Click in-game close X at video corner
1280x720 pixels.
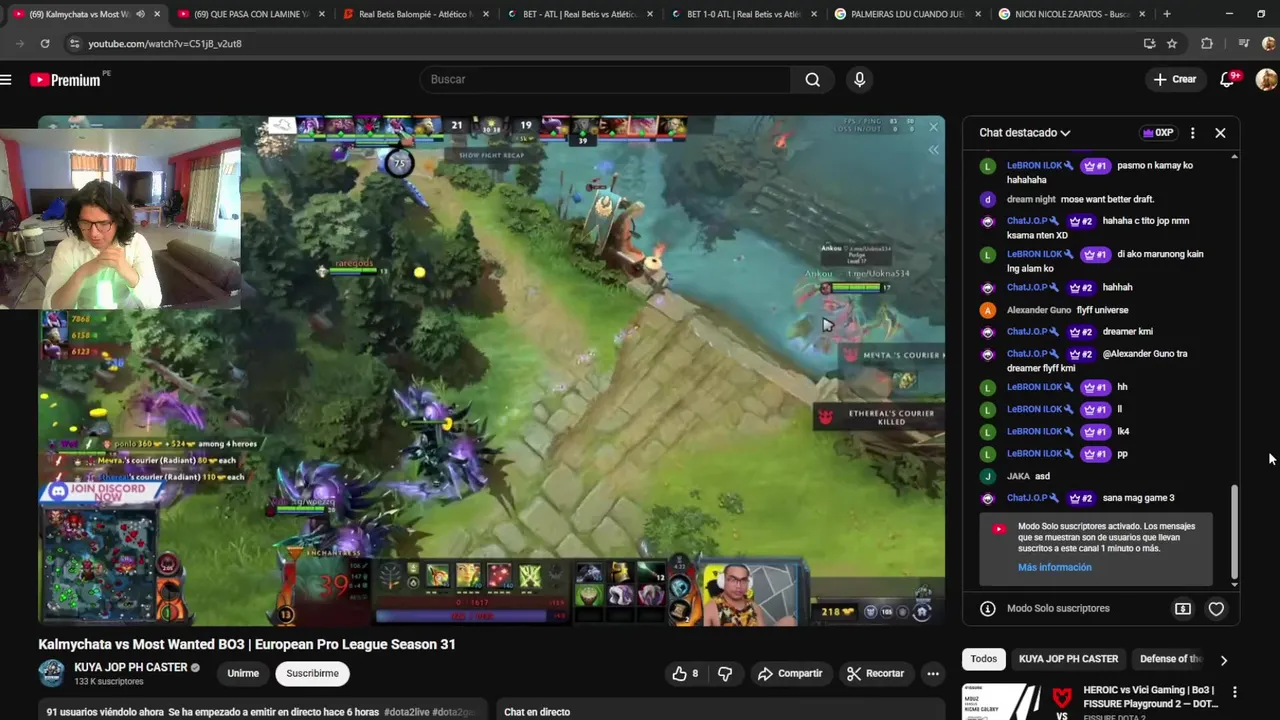pos(934,127)
